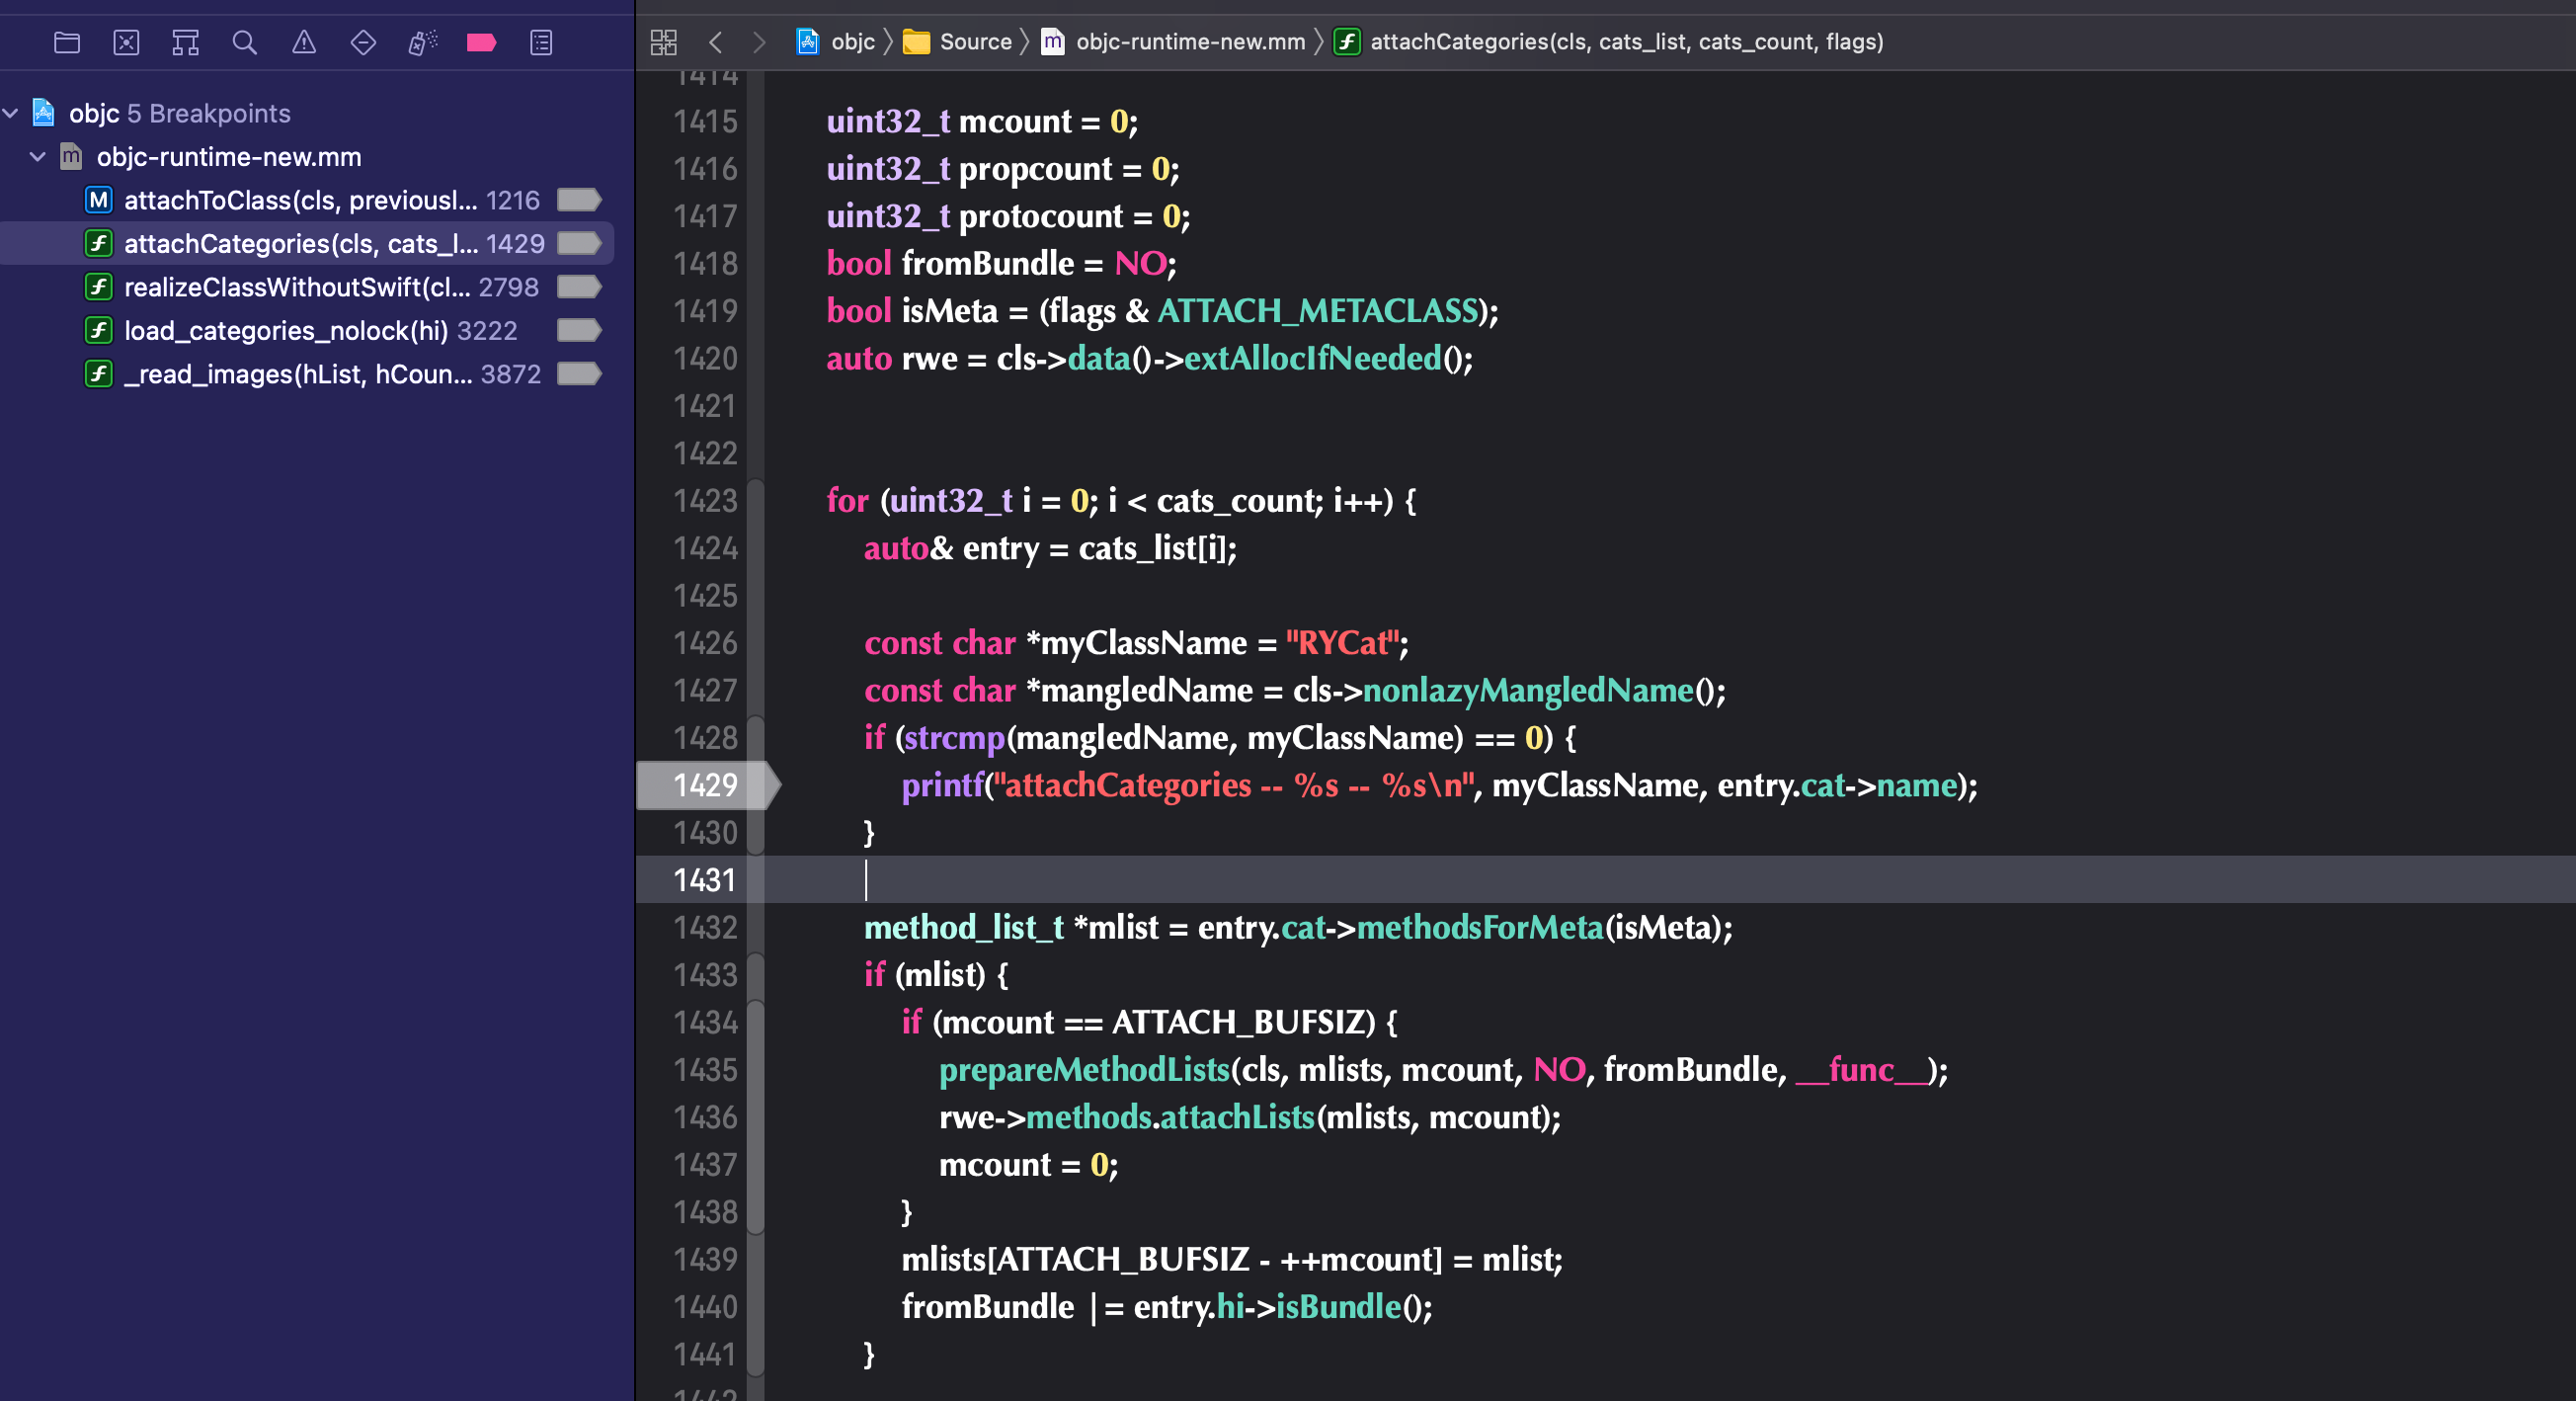Click the function icon before attachCategories breadcrumb
2576x1401 pixels.
coord(1347,42)
